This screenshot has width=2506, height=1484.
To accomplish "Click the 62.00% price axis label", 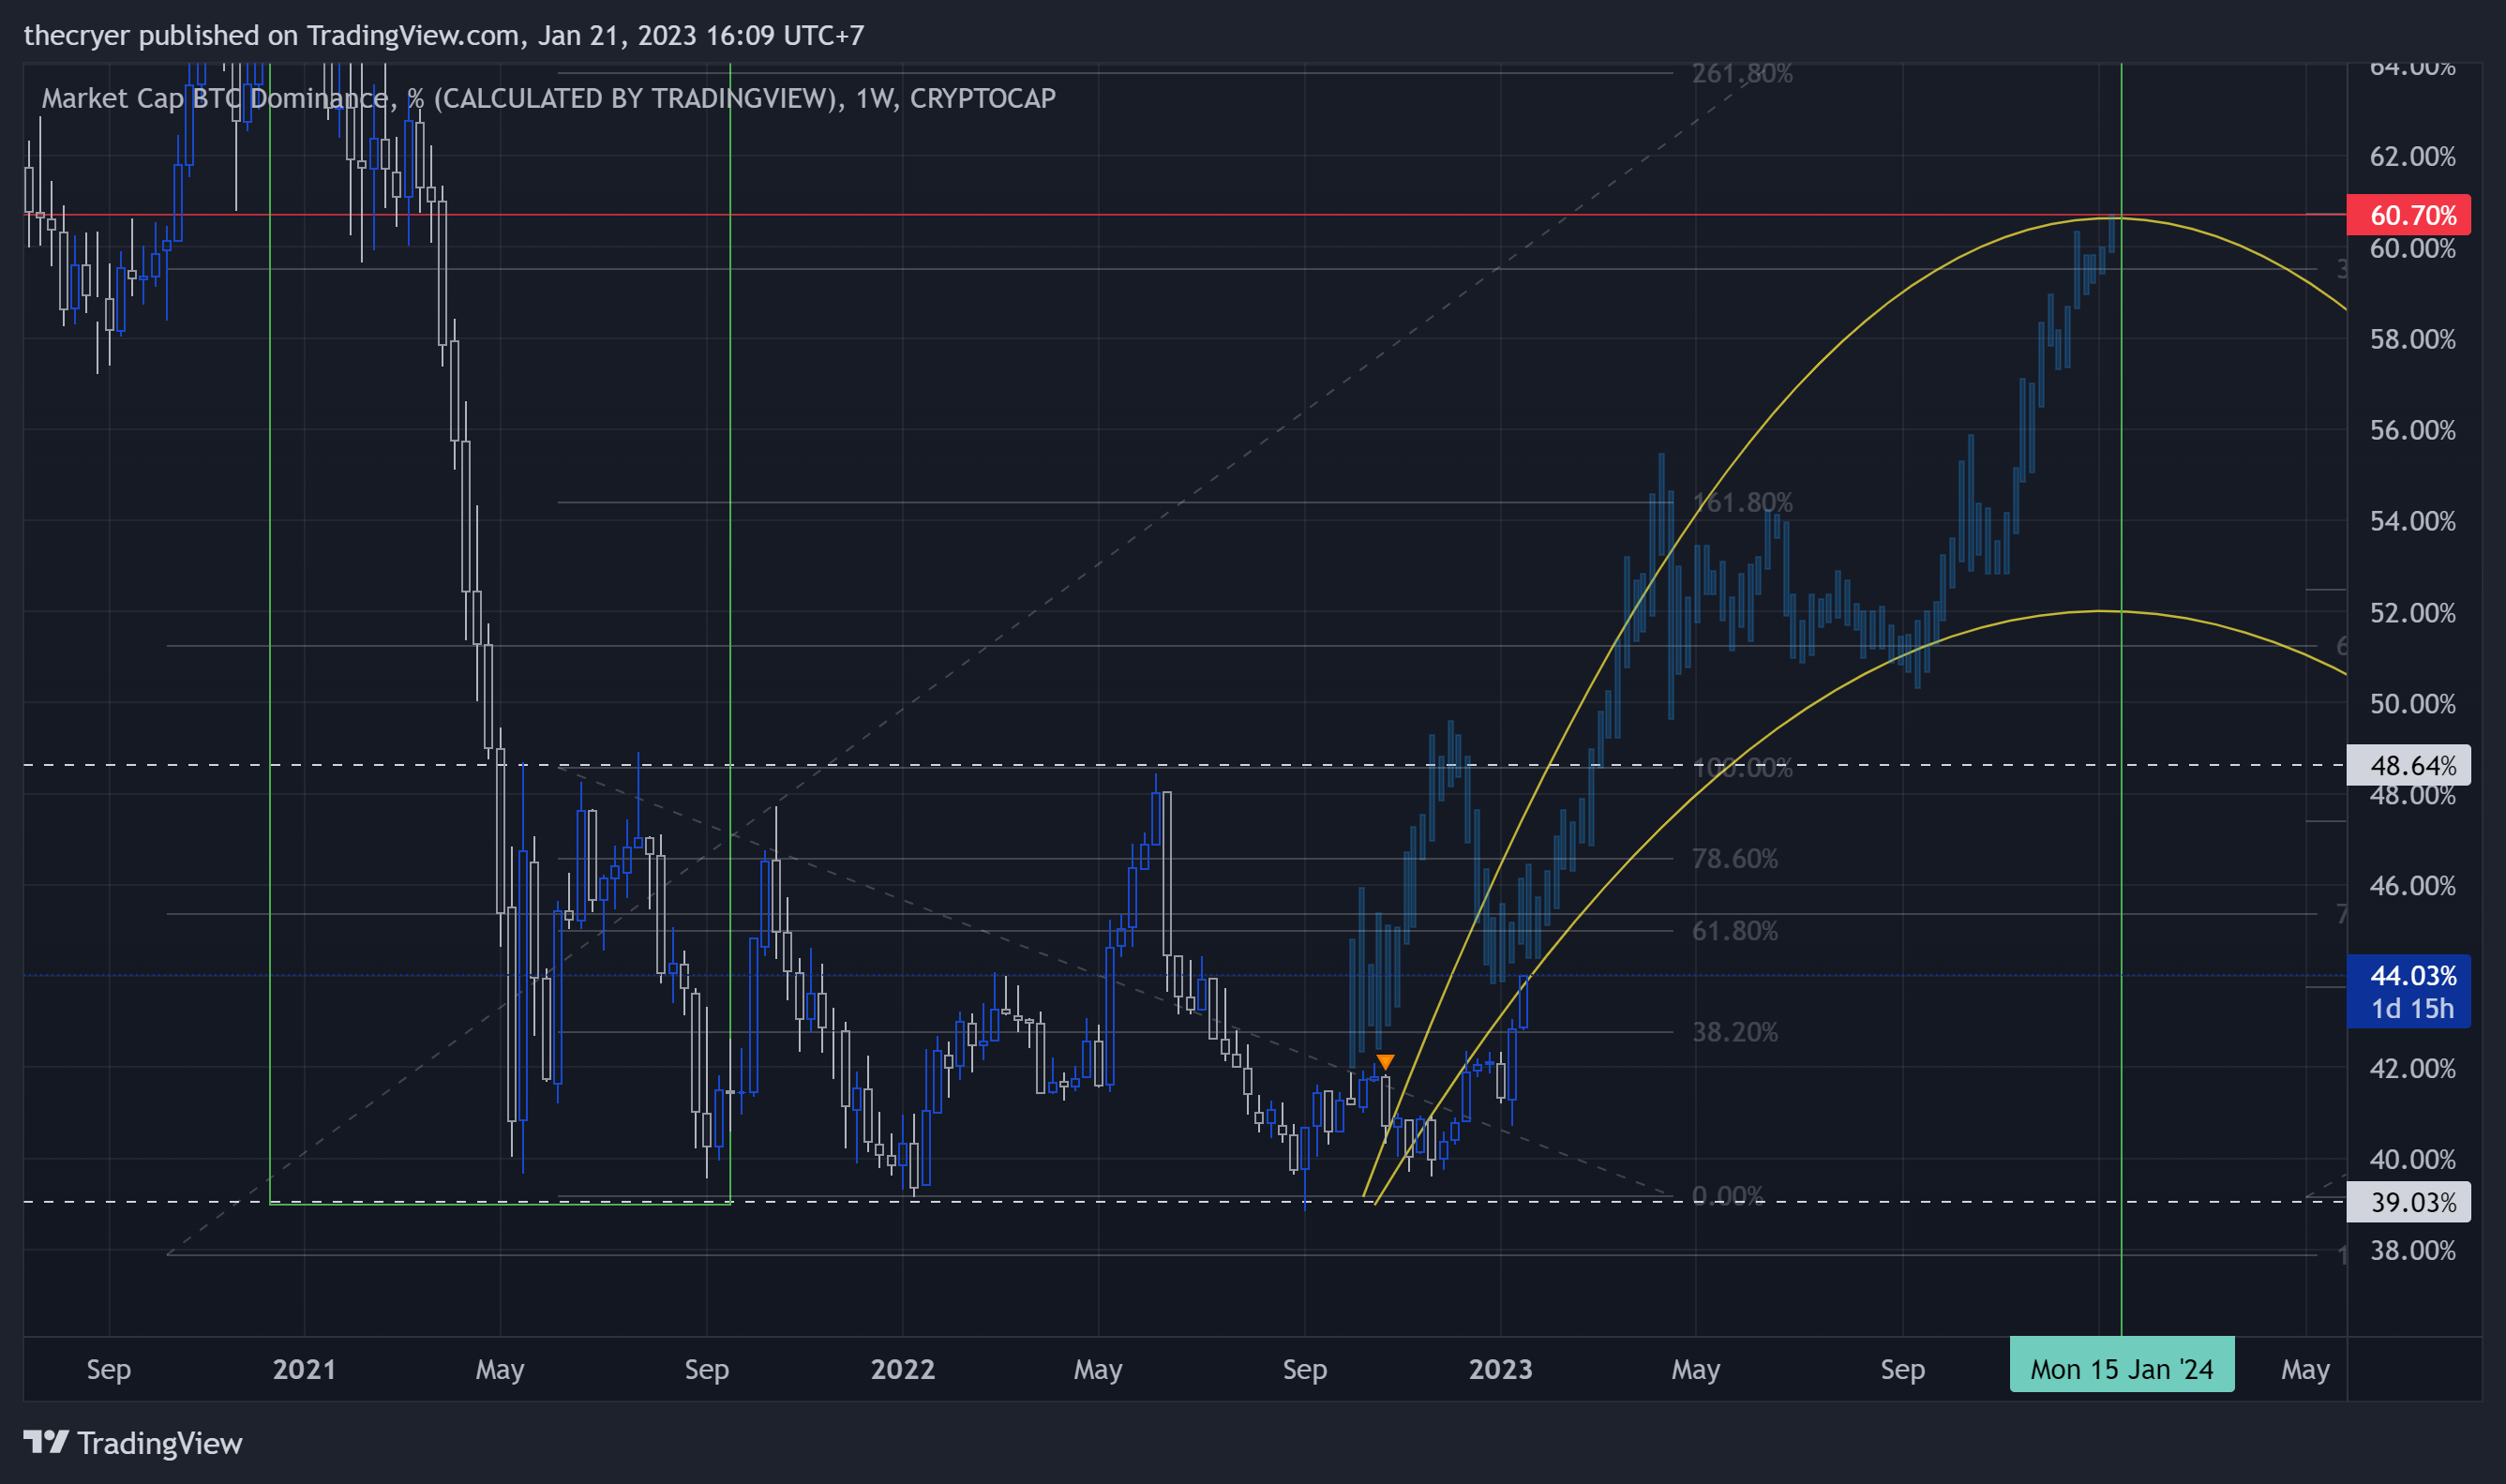I will click(2412, 156).
